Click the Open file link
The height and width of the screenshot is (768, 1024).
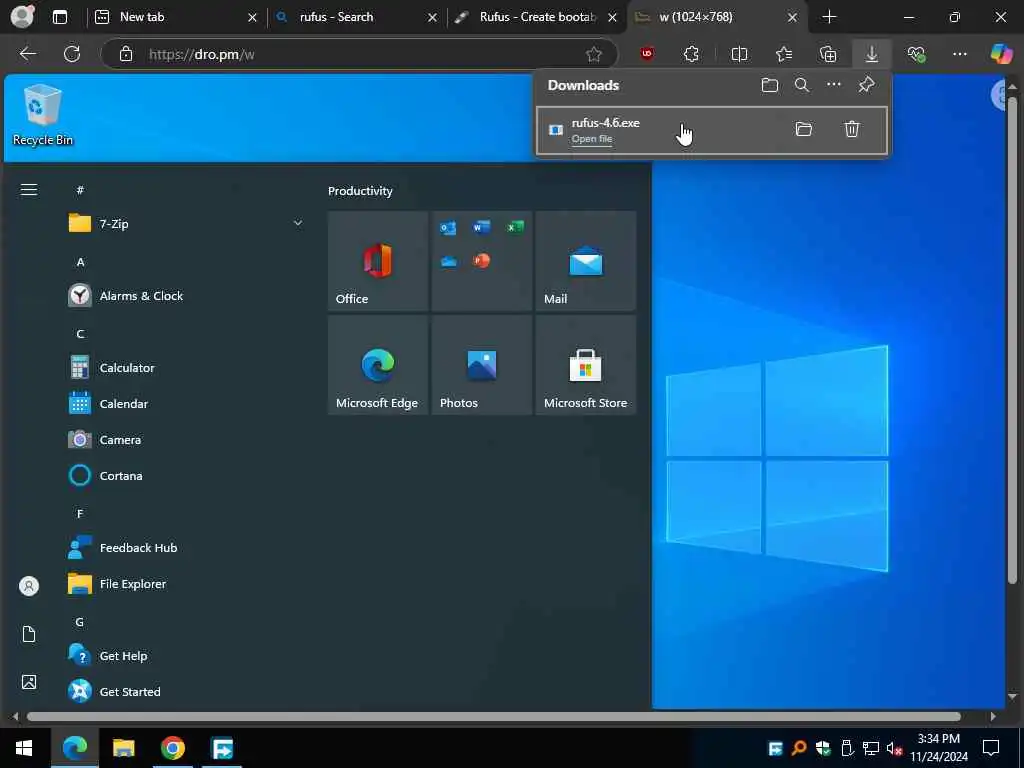(592, 138)
